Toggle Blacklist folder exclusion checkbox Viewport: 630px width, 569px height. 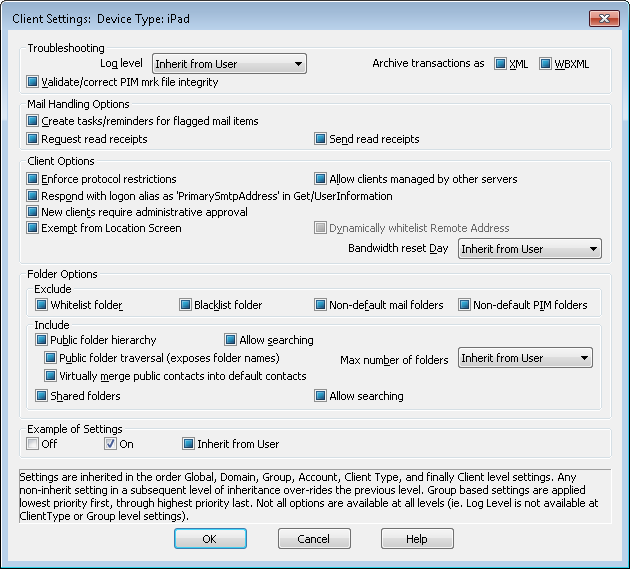tap(185, 305)
